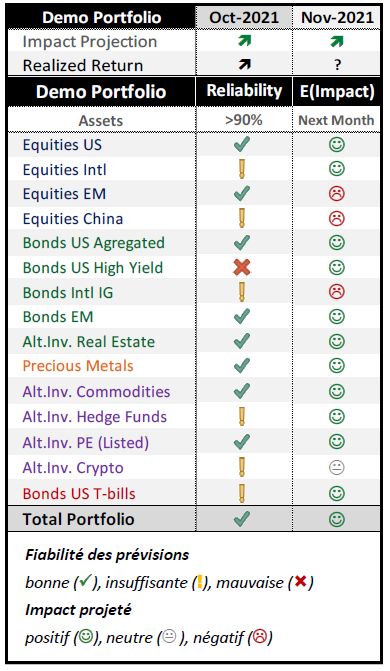Click the question mark under Nov-2021

point(338,65)
